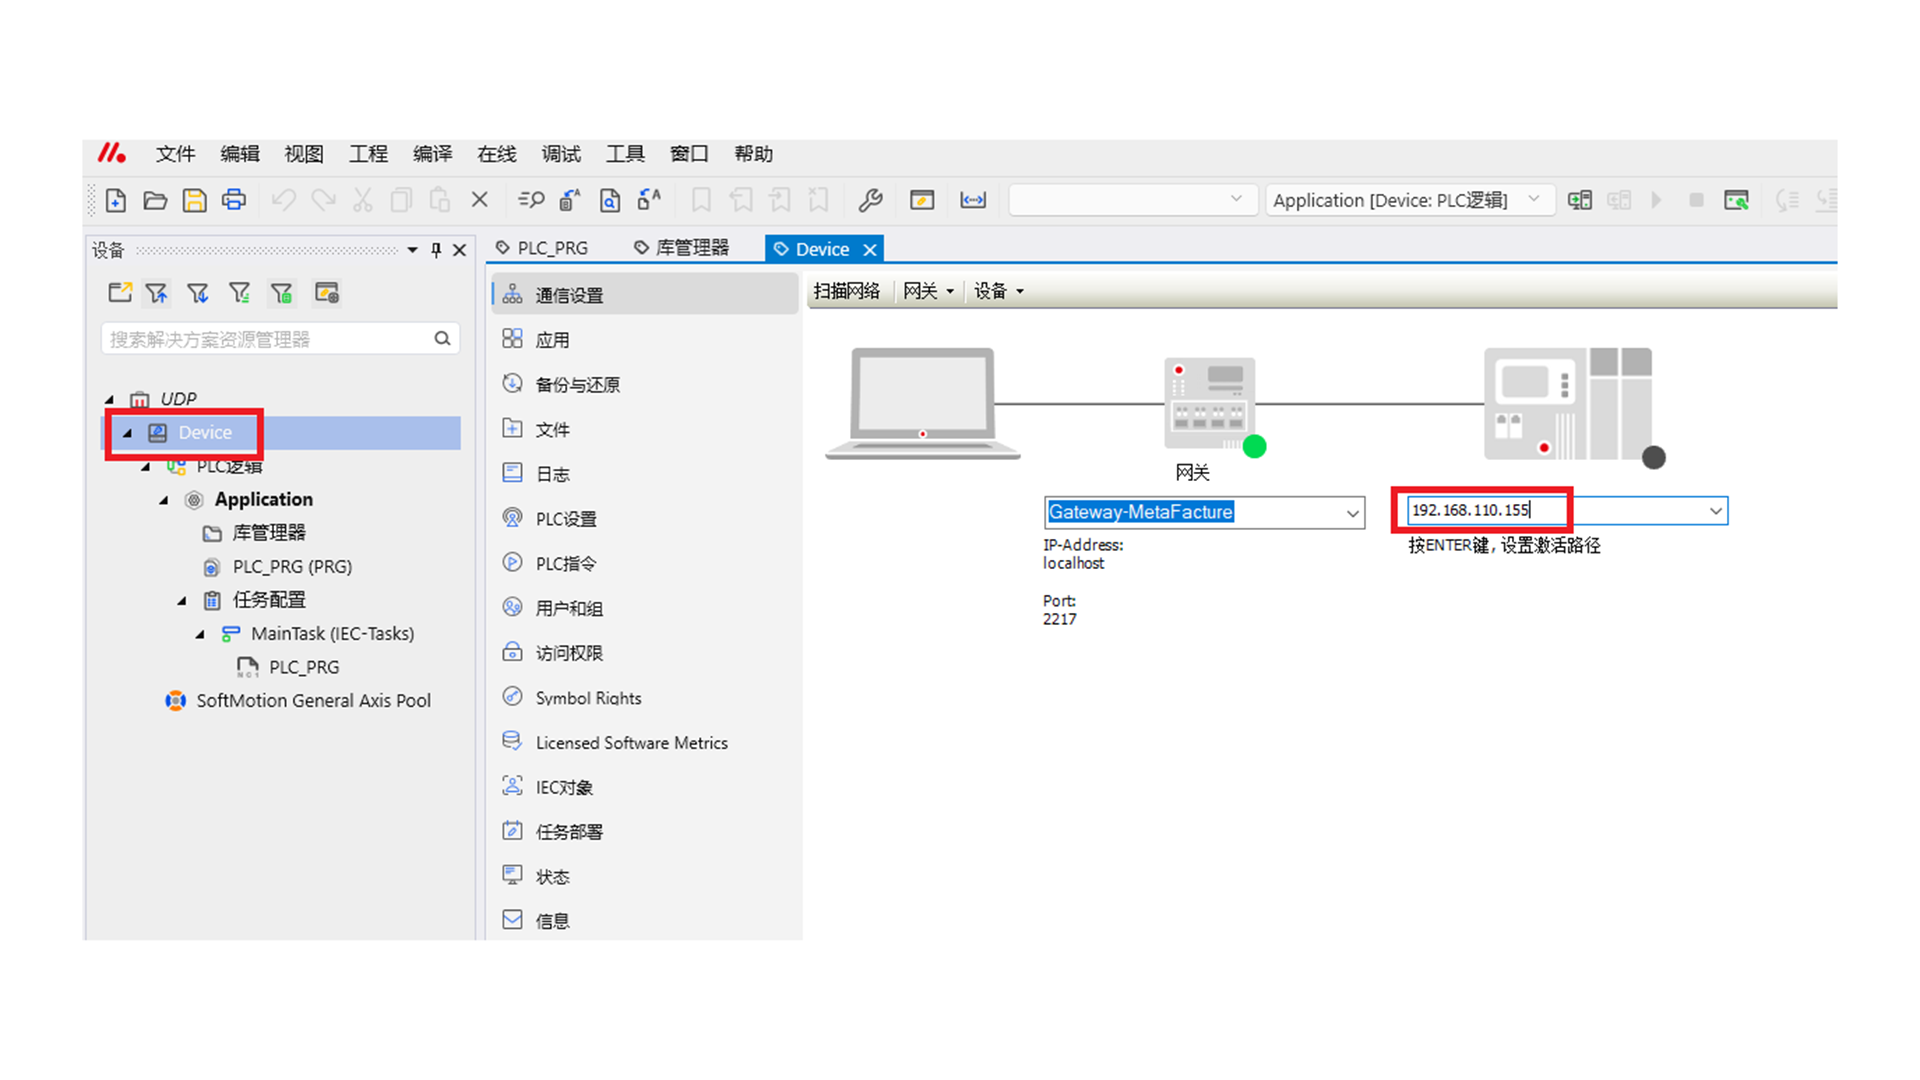This screenshot has width=1920, height=1080.
Task: Pin the 设备 panel with pushpin
Action: point(436,250)
